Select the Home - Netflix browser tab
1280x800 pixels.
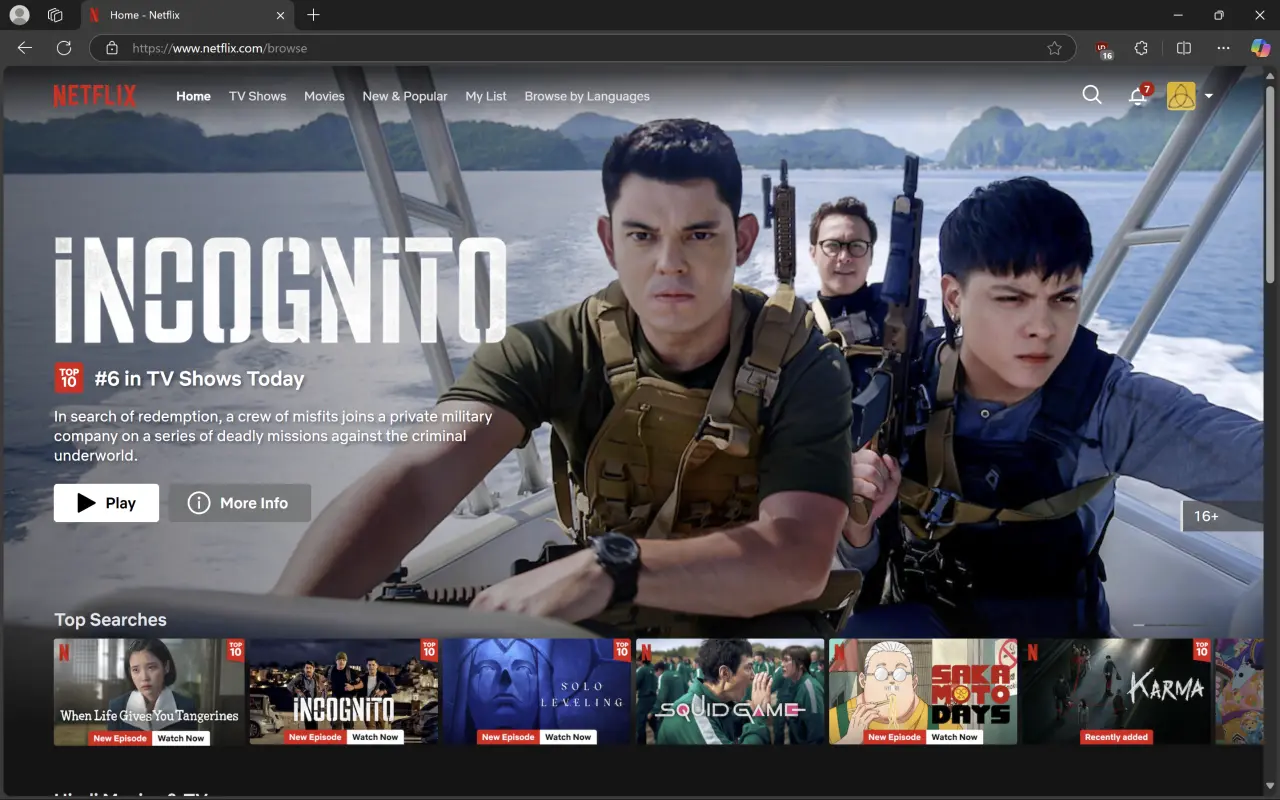(185, 15)
